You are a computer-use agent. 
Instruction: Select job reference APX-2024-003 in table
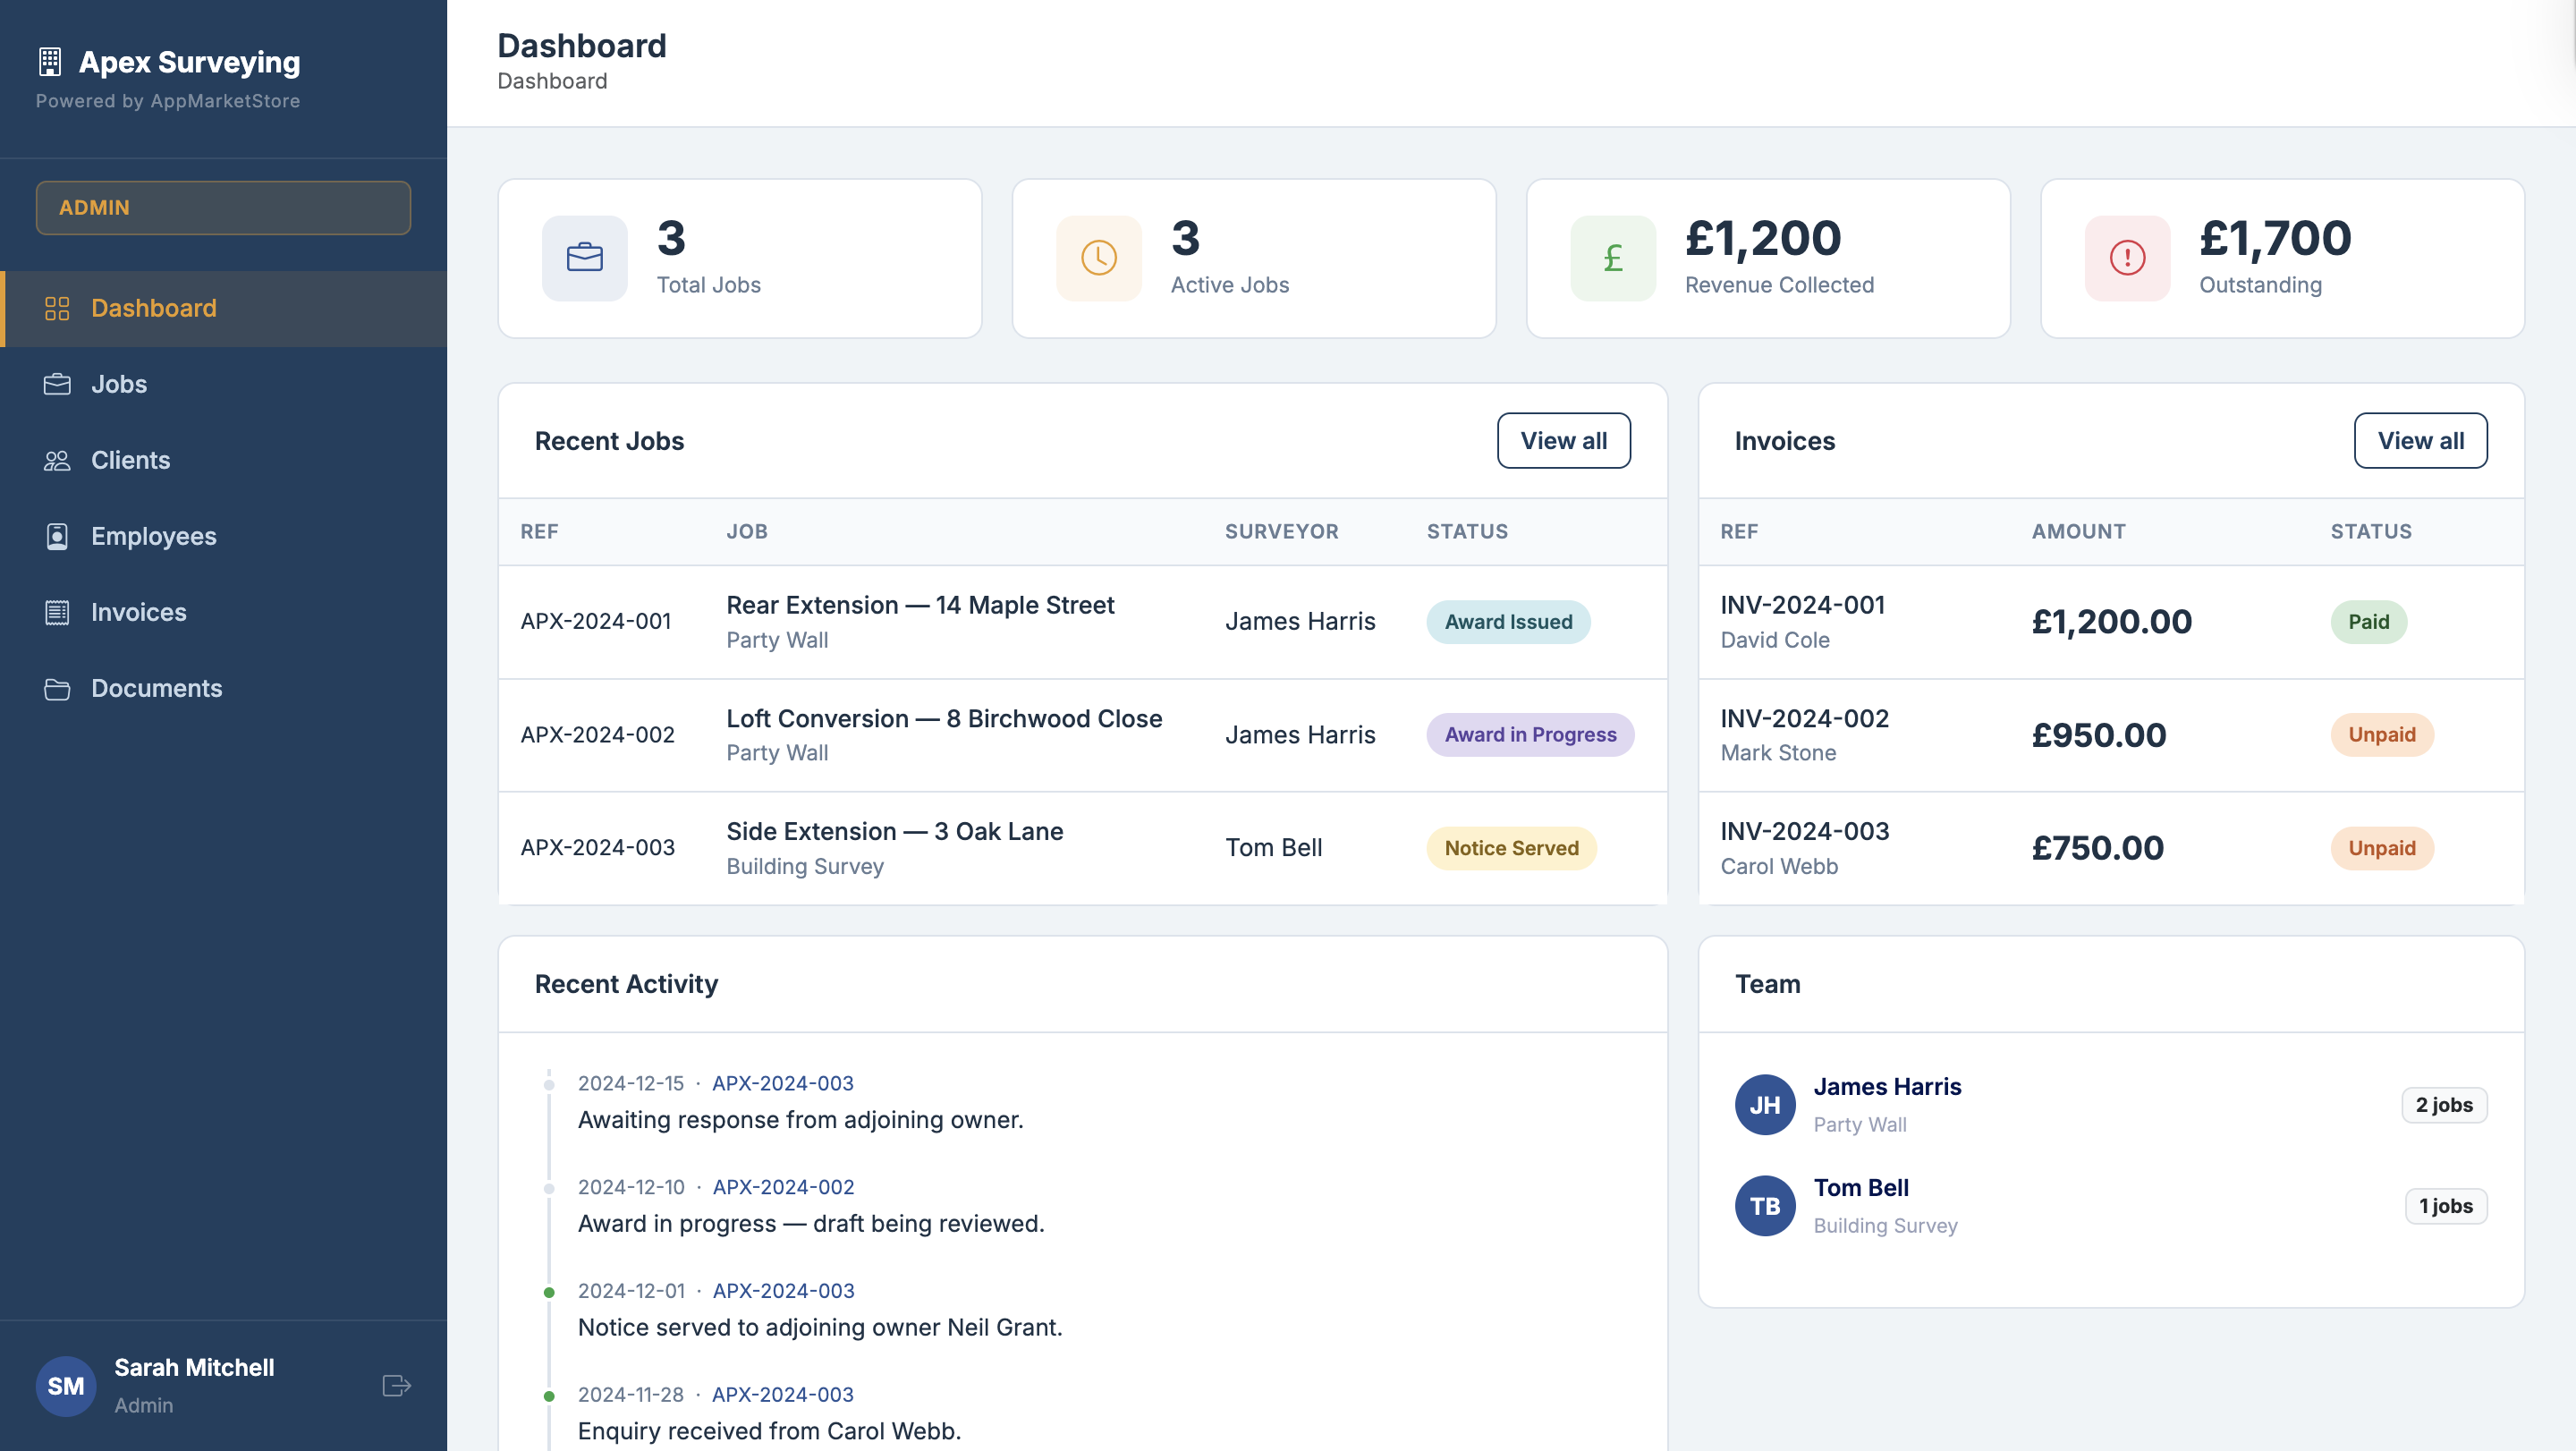point(597,848)
